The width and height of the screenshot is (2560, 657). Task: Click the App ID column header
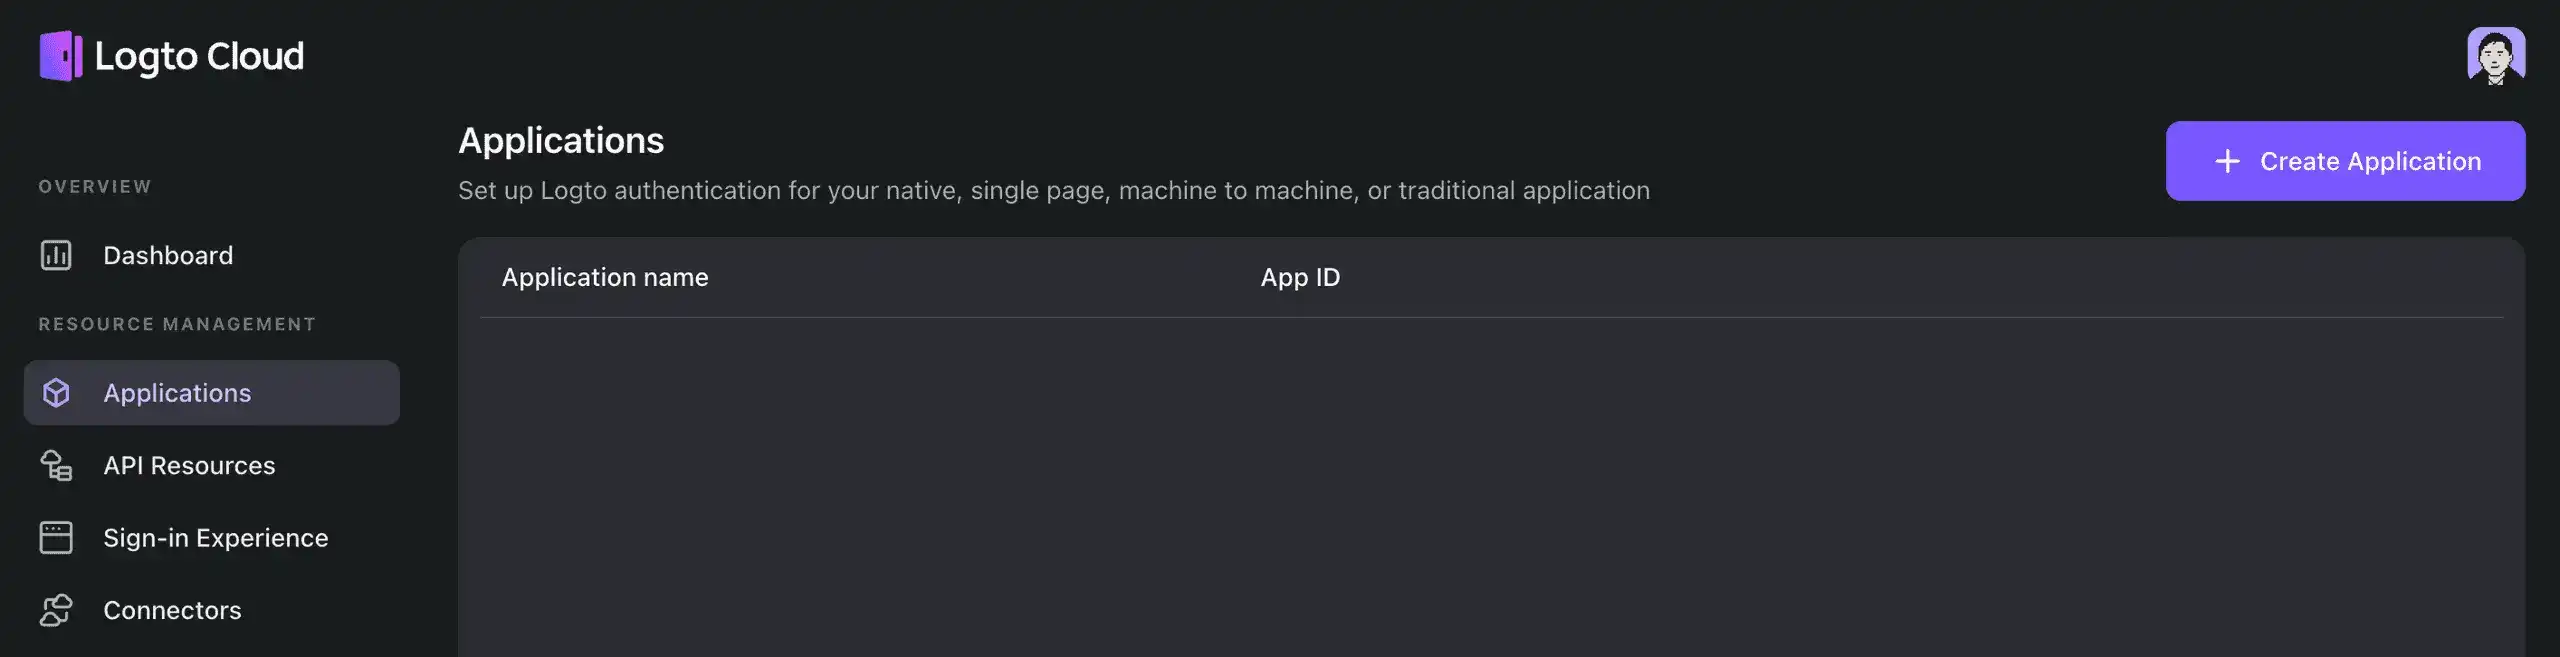click(1300, 277)
